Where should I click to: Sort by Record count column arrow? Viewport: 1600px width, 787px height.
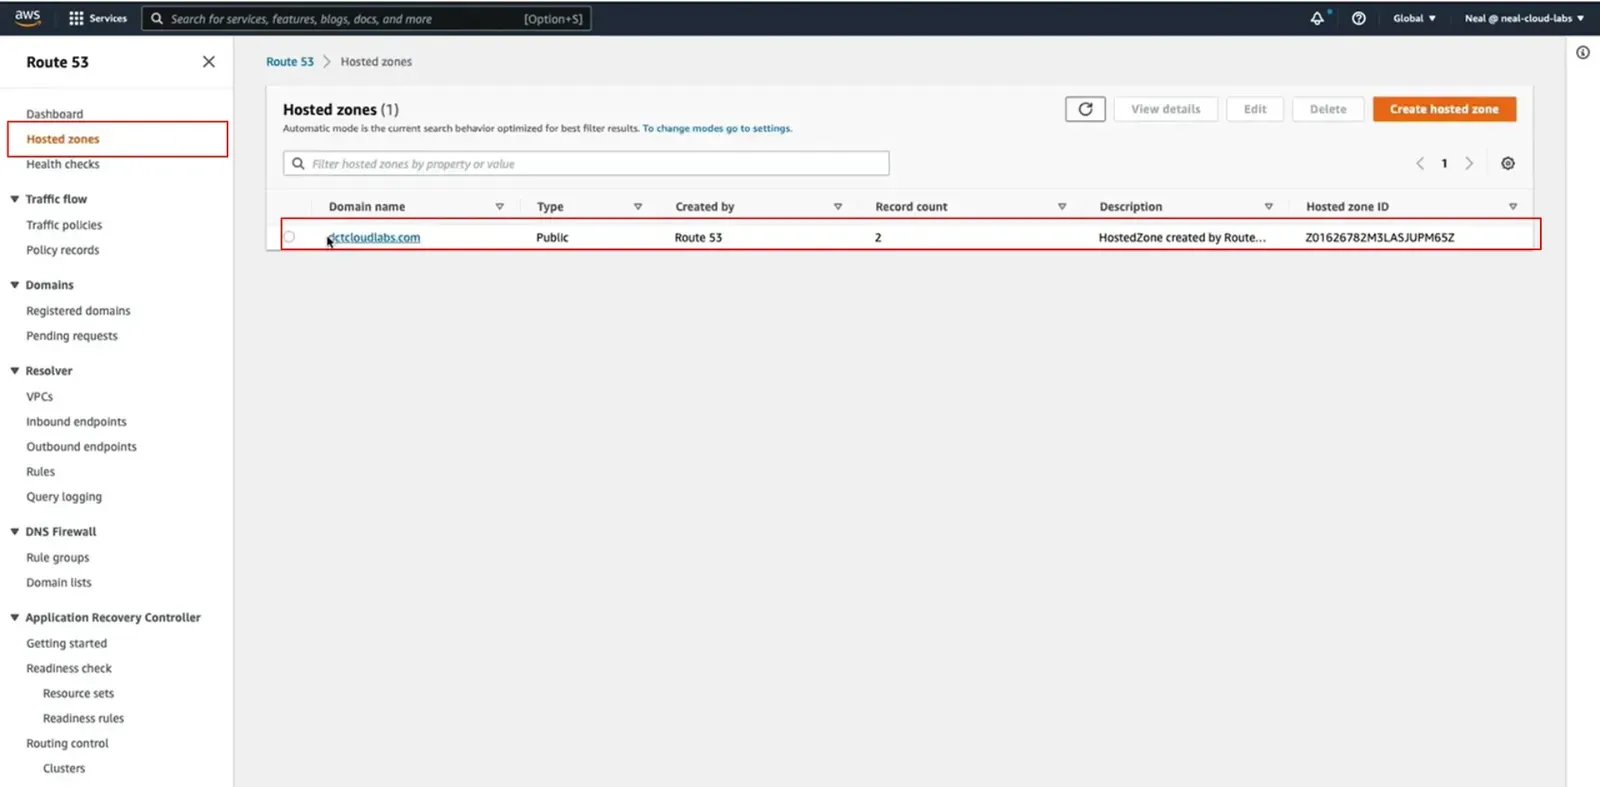pyautogui.click(x=1062, y=207)
